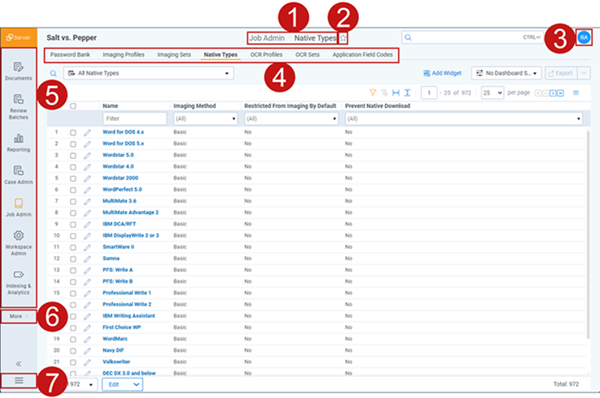Tick the checkbox for MultiMate 3.6
The image size is (600, 398).
click(x=73, y=201)
